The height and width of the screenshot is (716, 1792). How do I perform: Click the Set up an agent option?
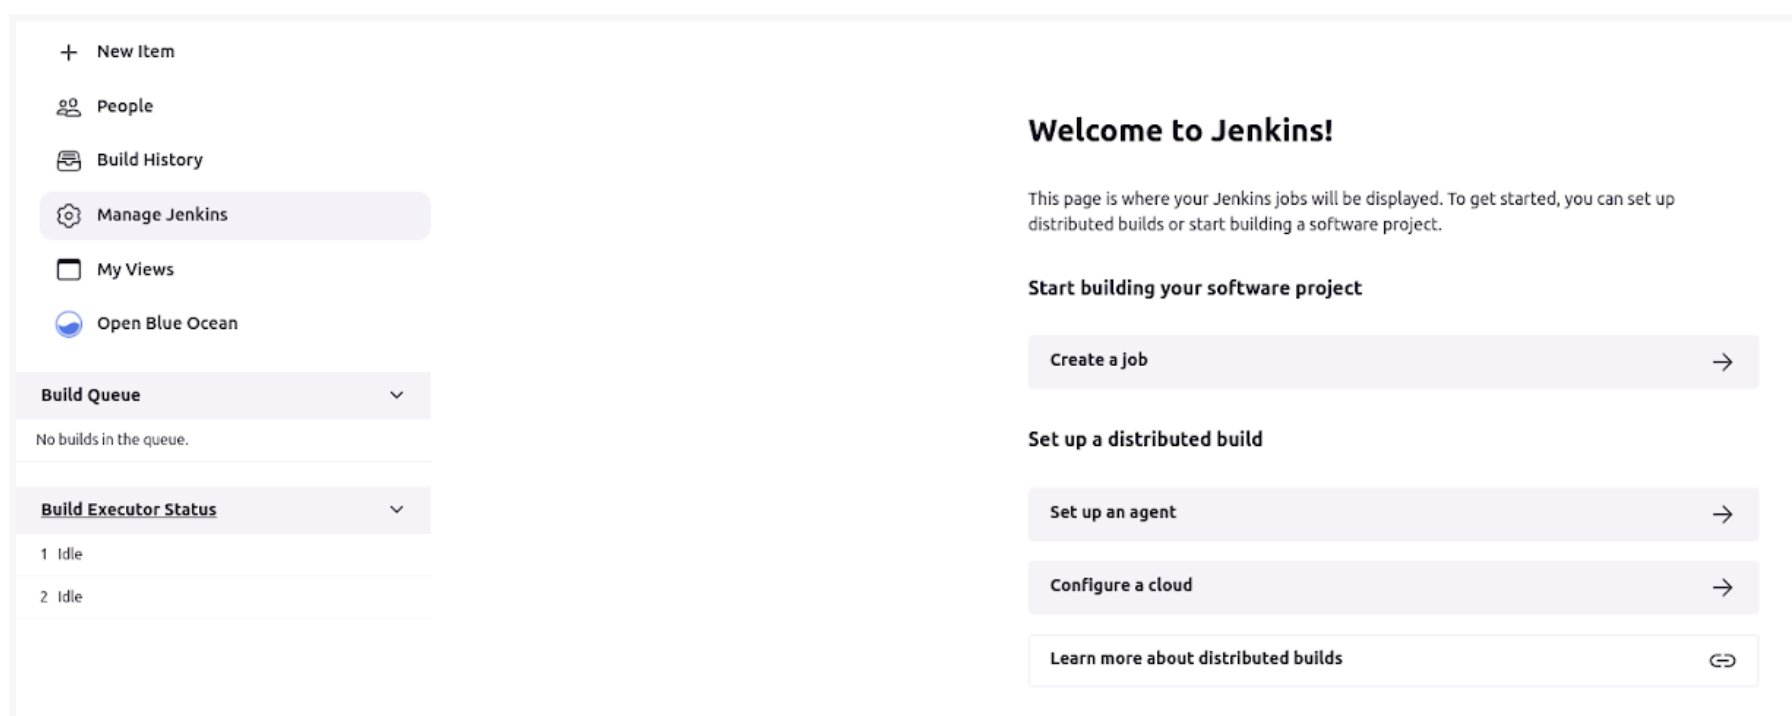coord(1112,512)
